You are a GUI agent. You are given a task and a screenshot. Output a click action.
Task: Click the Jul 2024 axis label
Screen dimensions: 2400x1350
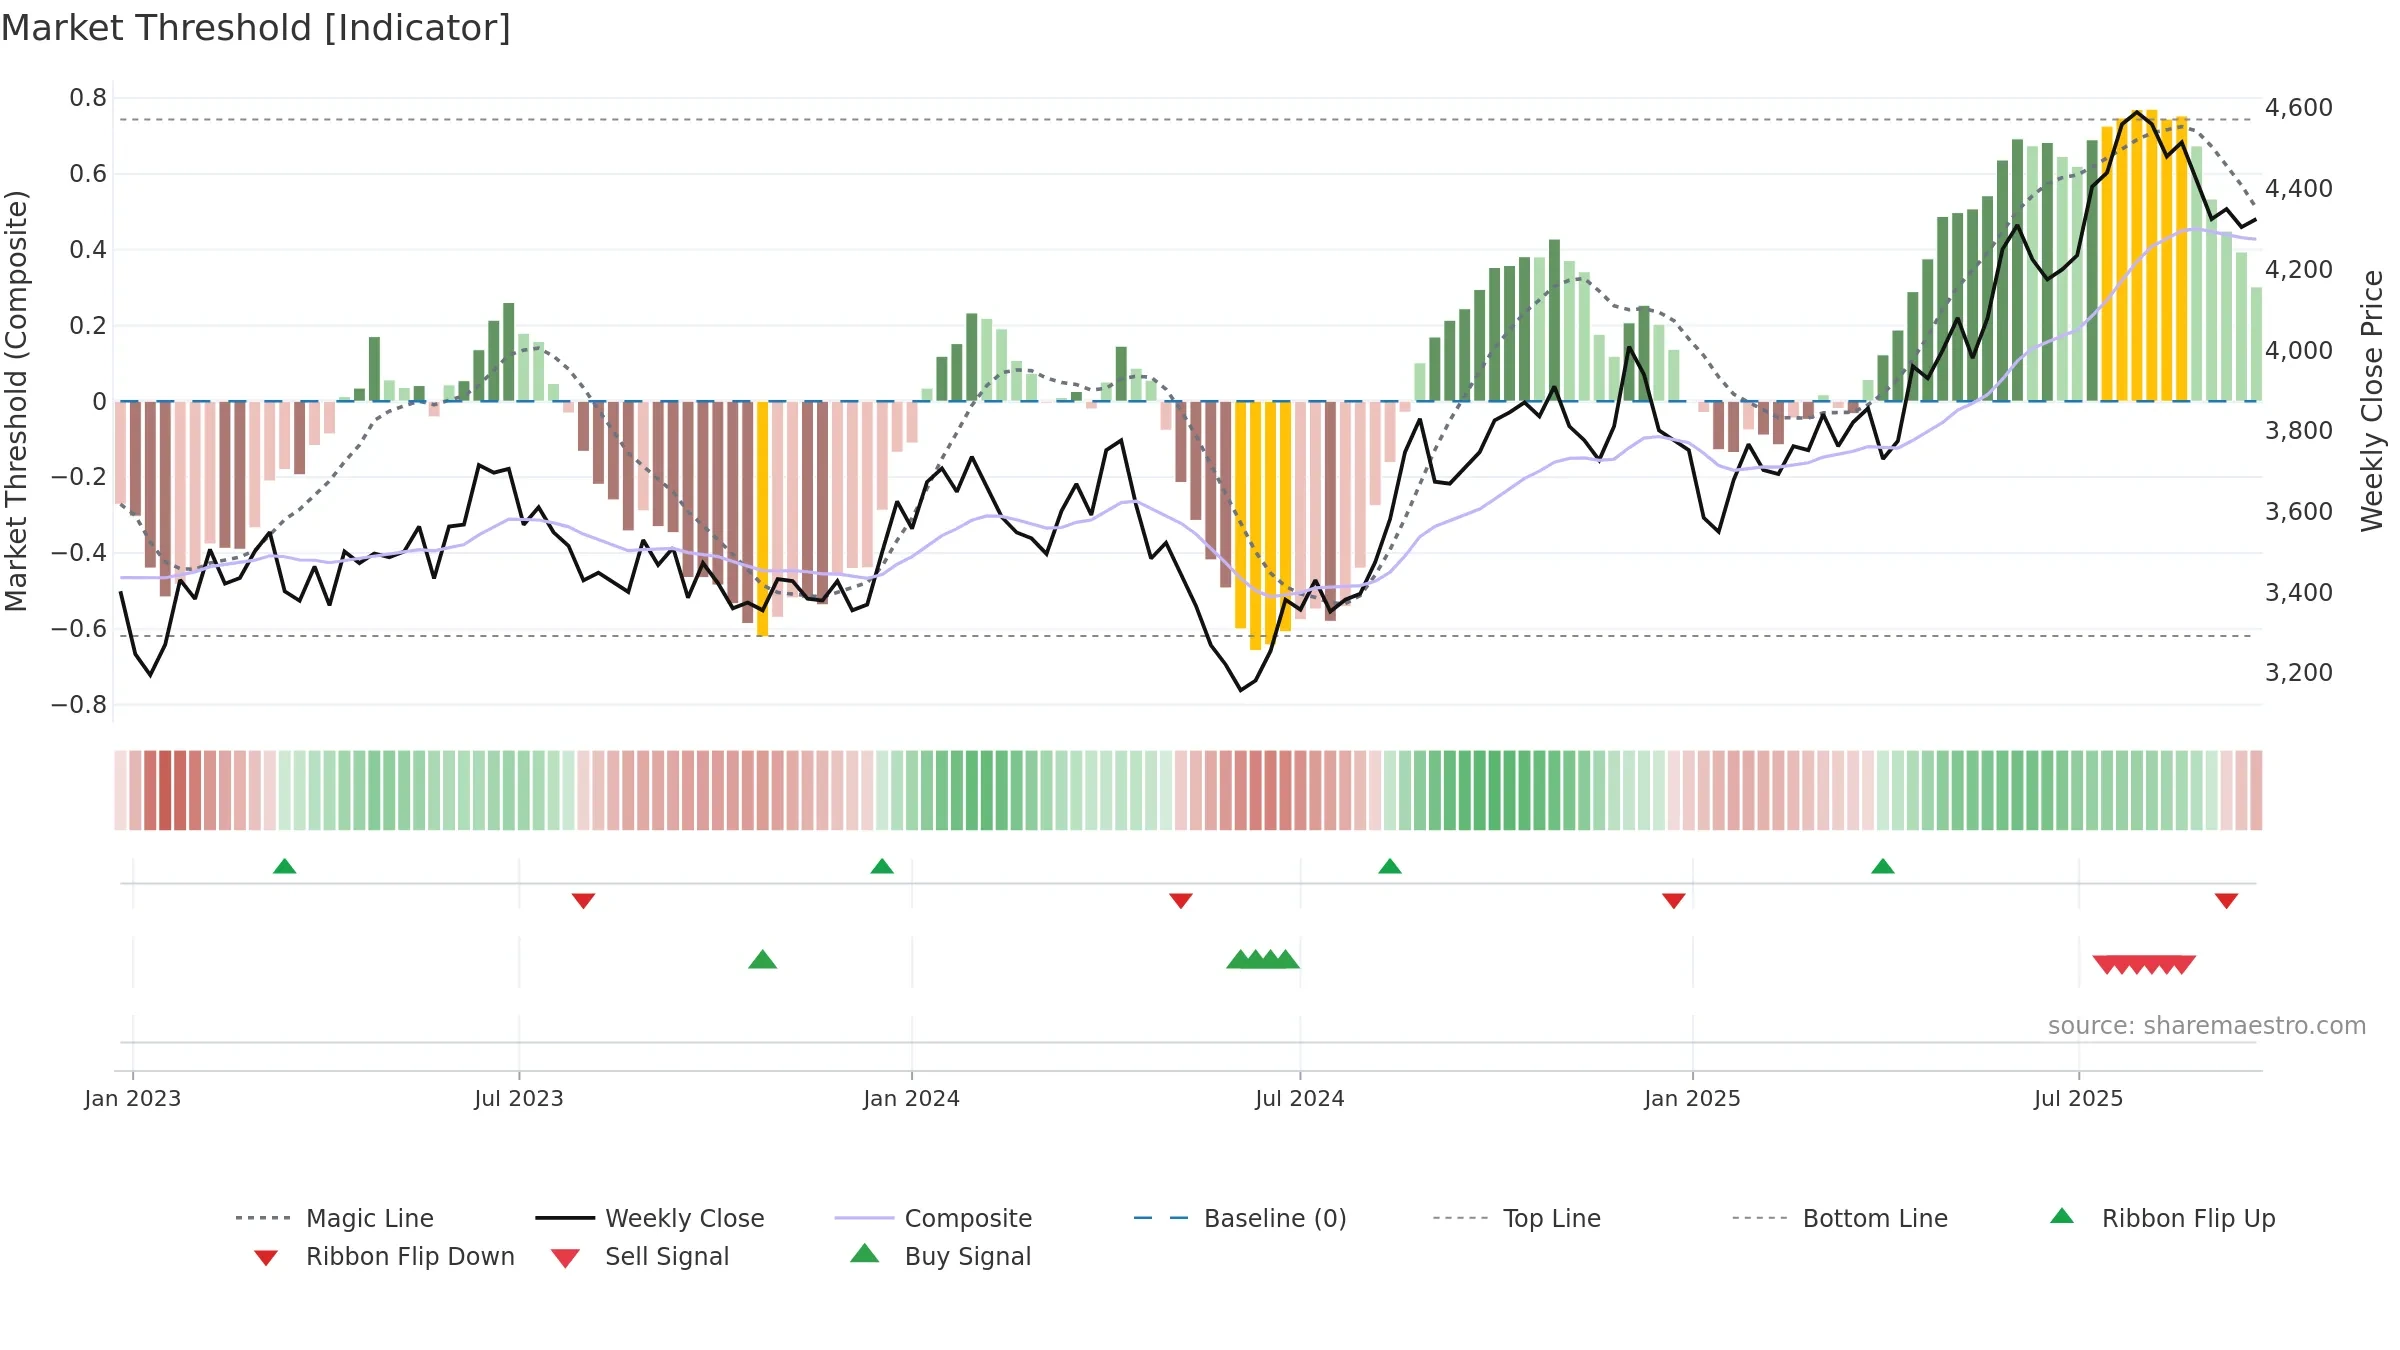(1300, 1099)
